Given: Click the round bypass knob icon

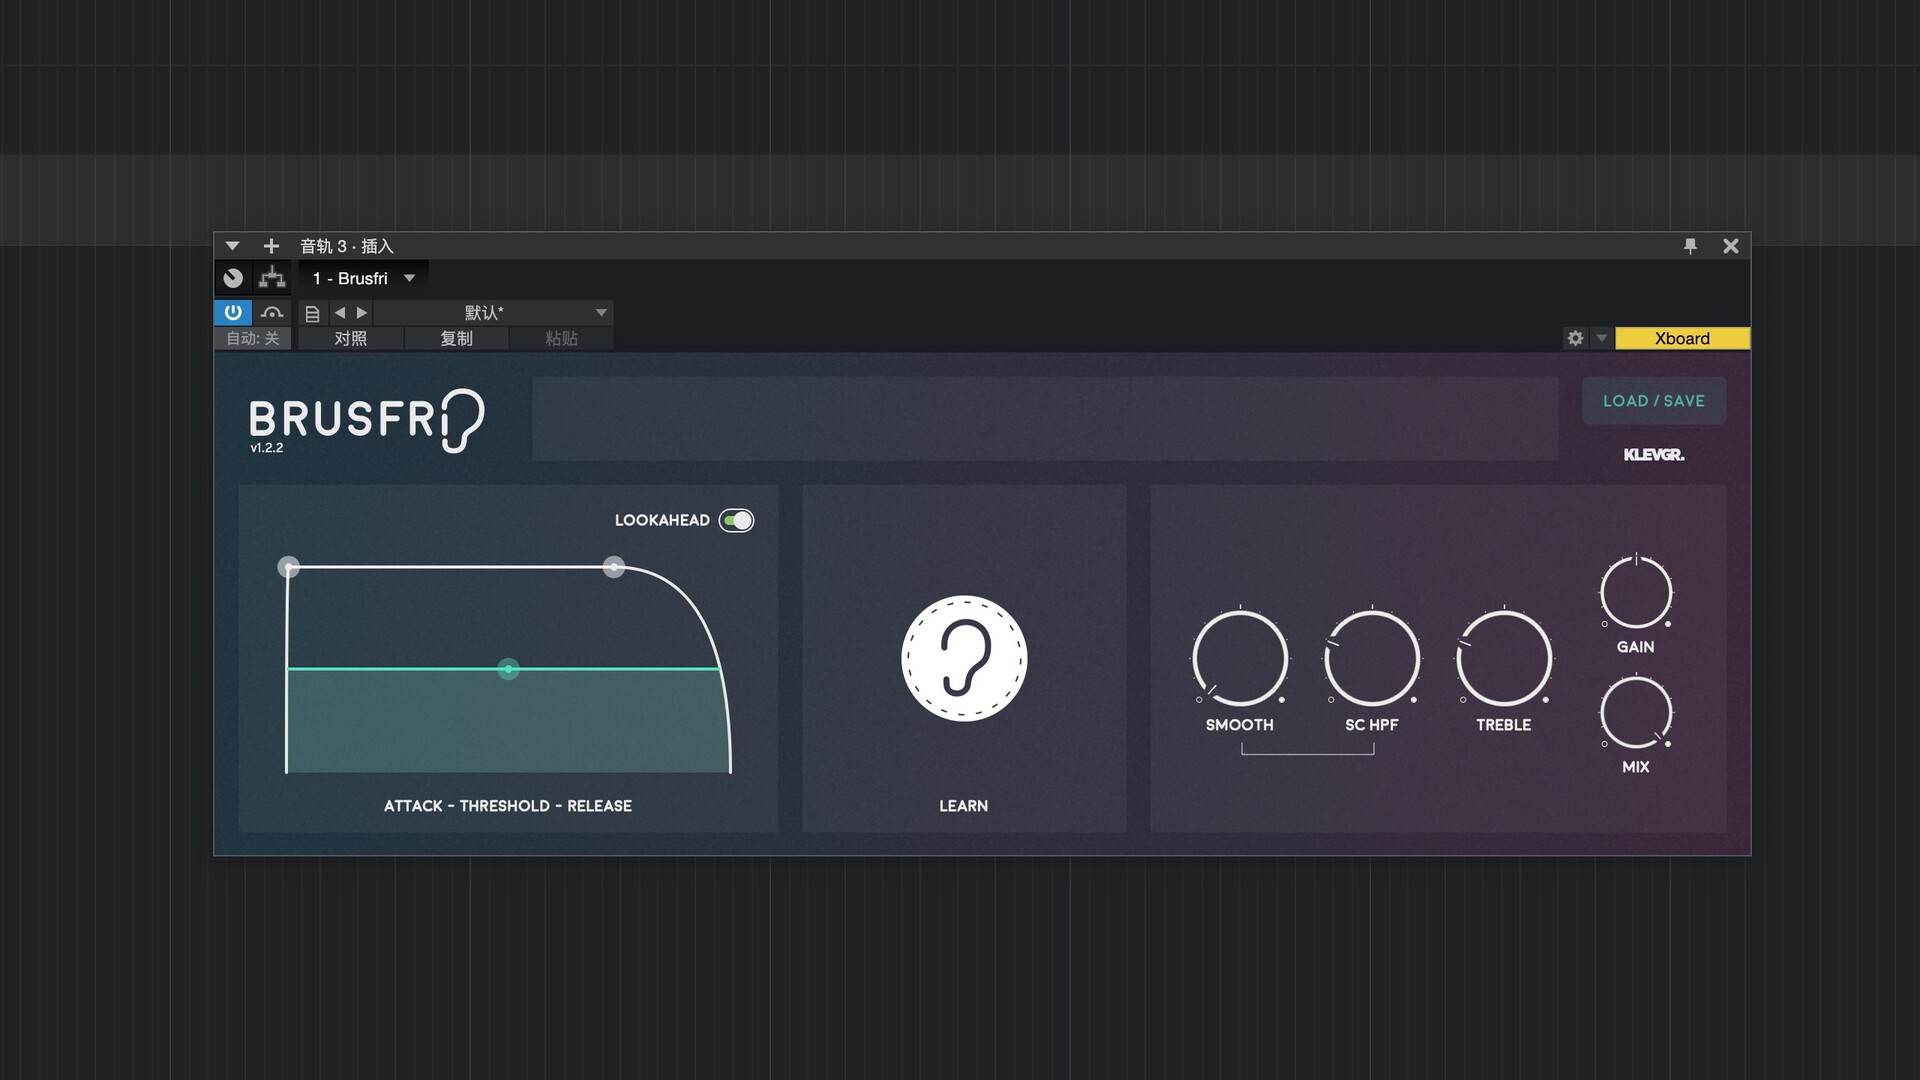Looking at the screenshot, I should click(233, 278).
